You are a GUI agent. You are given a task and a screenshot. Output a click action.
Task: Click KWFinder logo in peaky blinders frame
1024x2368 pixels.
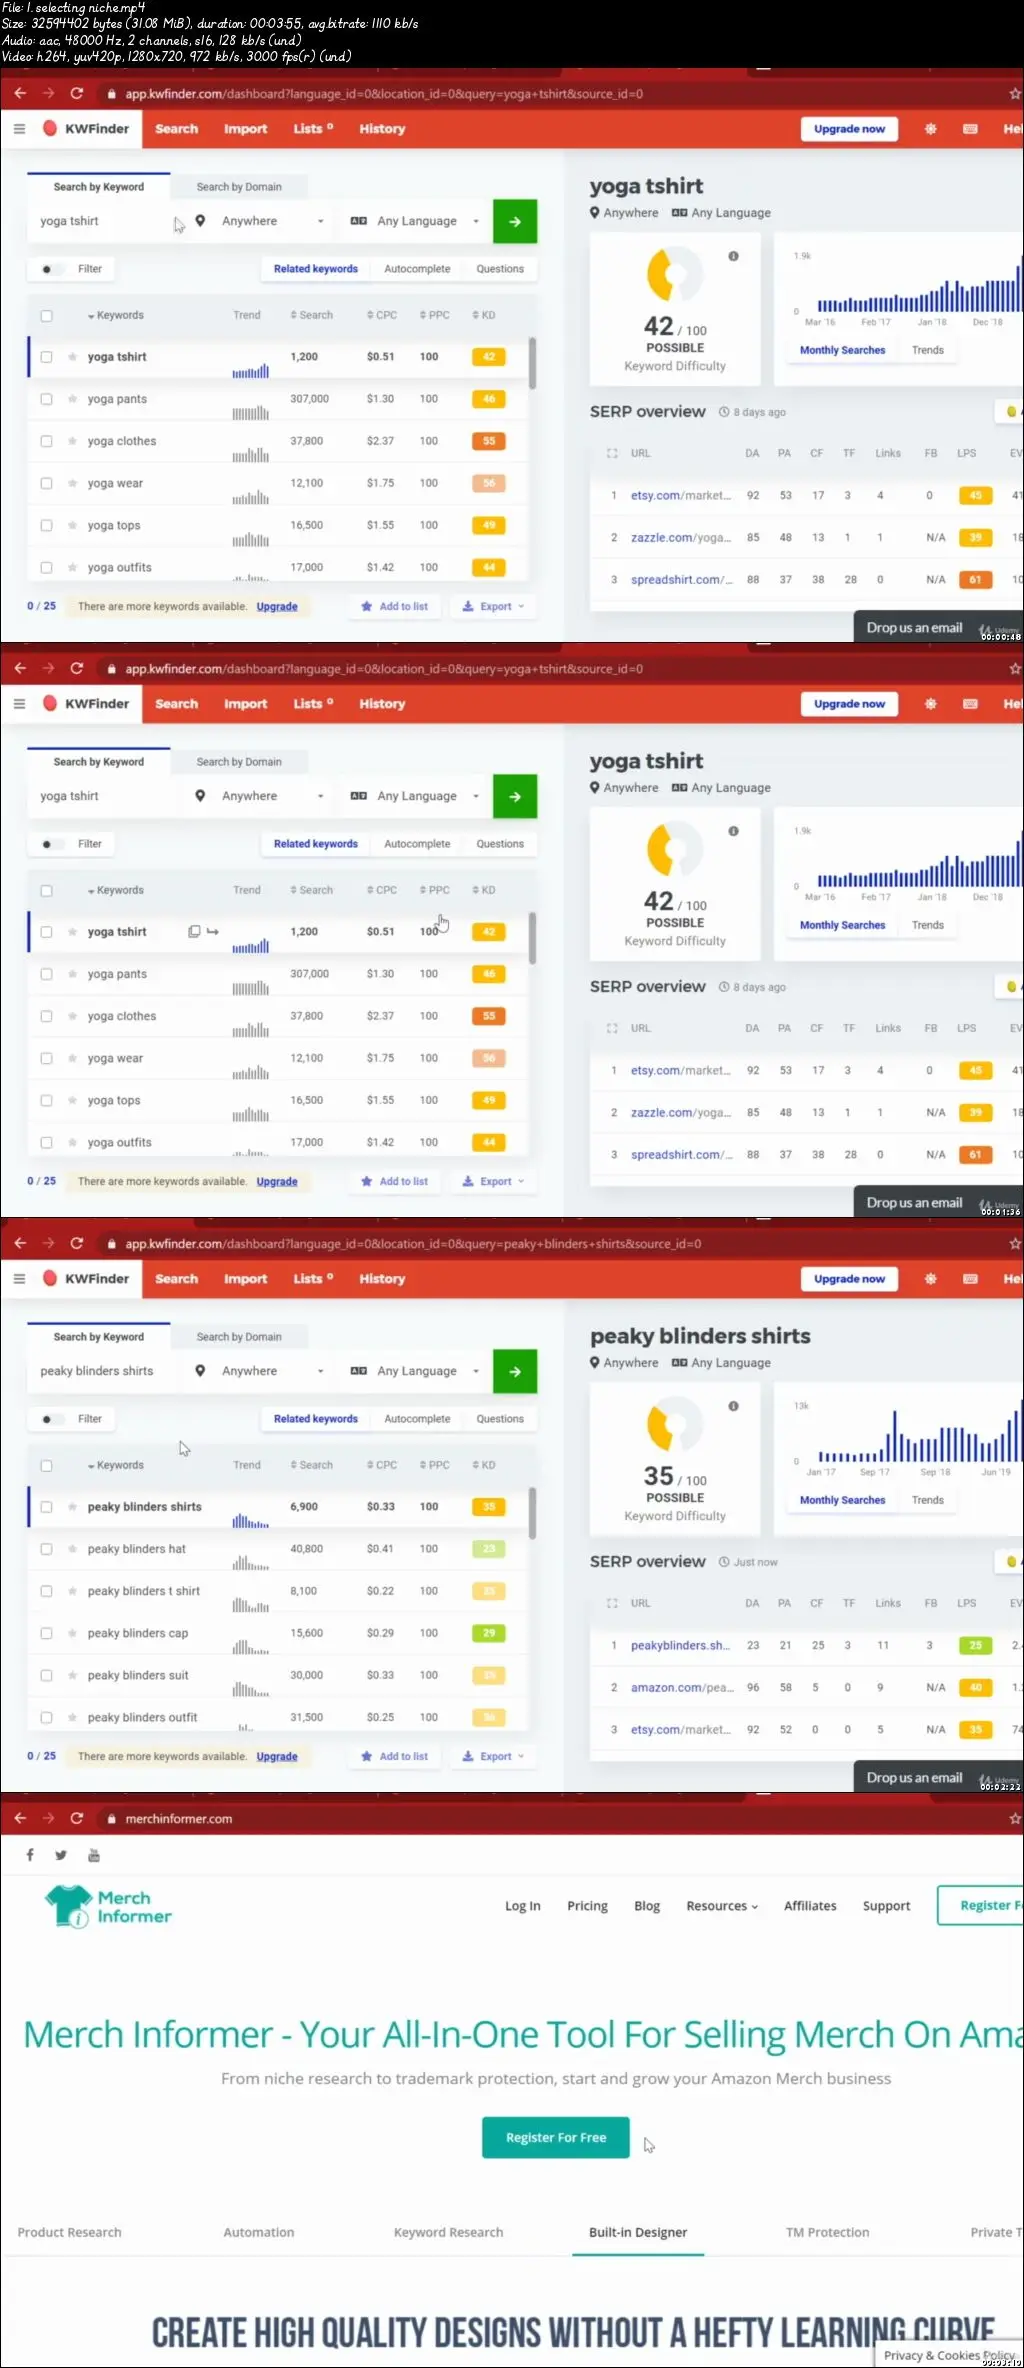pyautogui.click(x=86, y=1278)
